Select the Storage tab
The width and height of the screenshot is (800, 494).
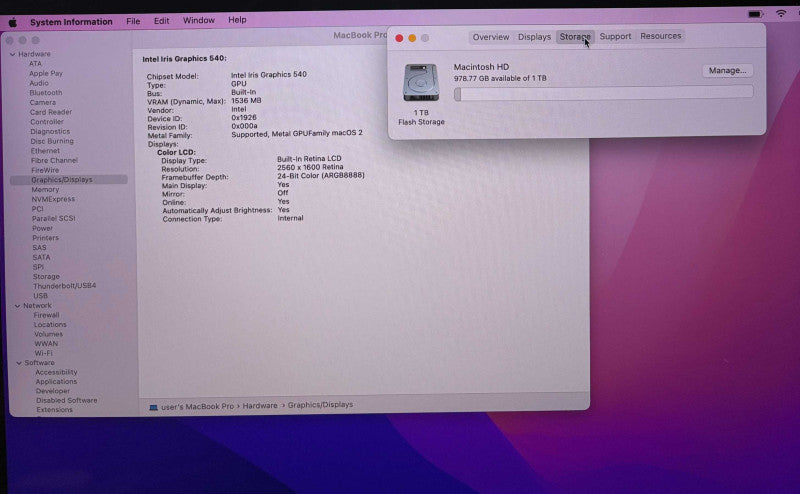575,37
